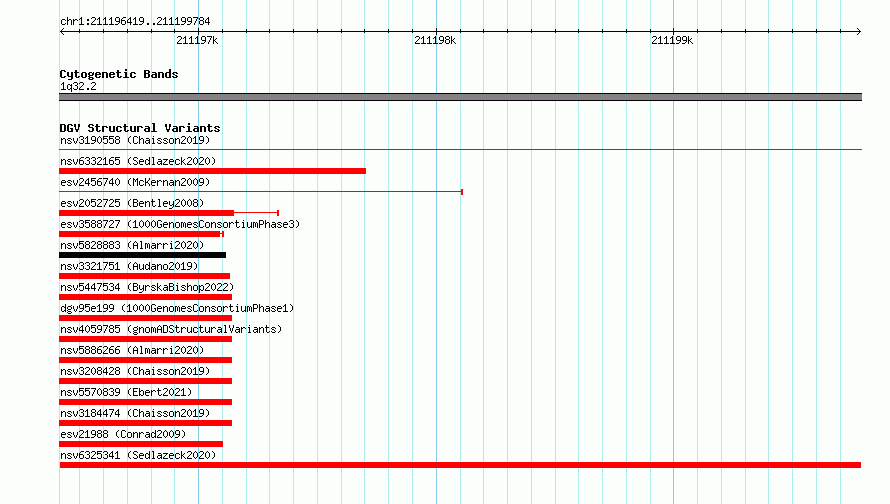Open variant esv2456740 (McKernan2009) label
The image size is (890, 504).
coord(135,182)
